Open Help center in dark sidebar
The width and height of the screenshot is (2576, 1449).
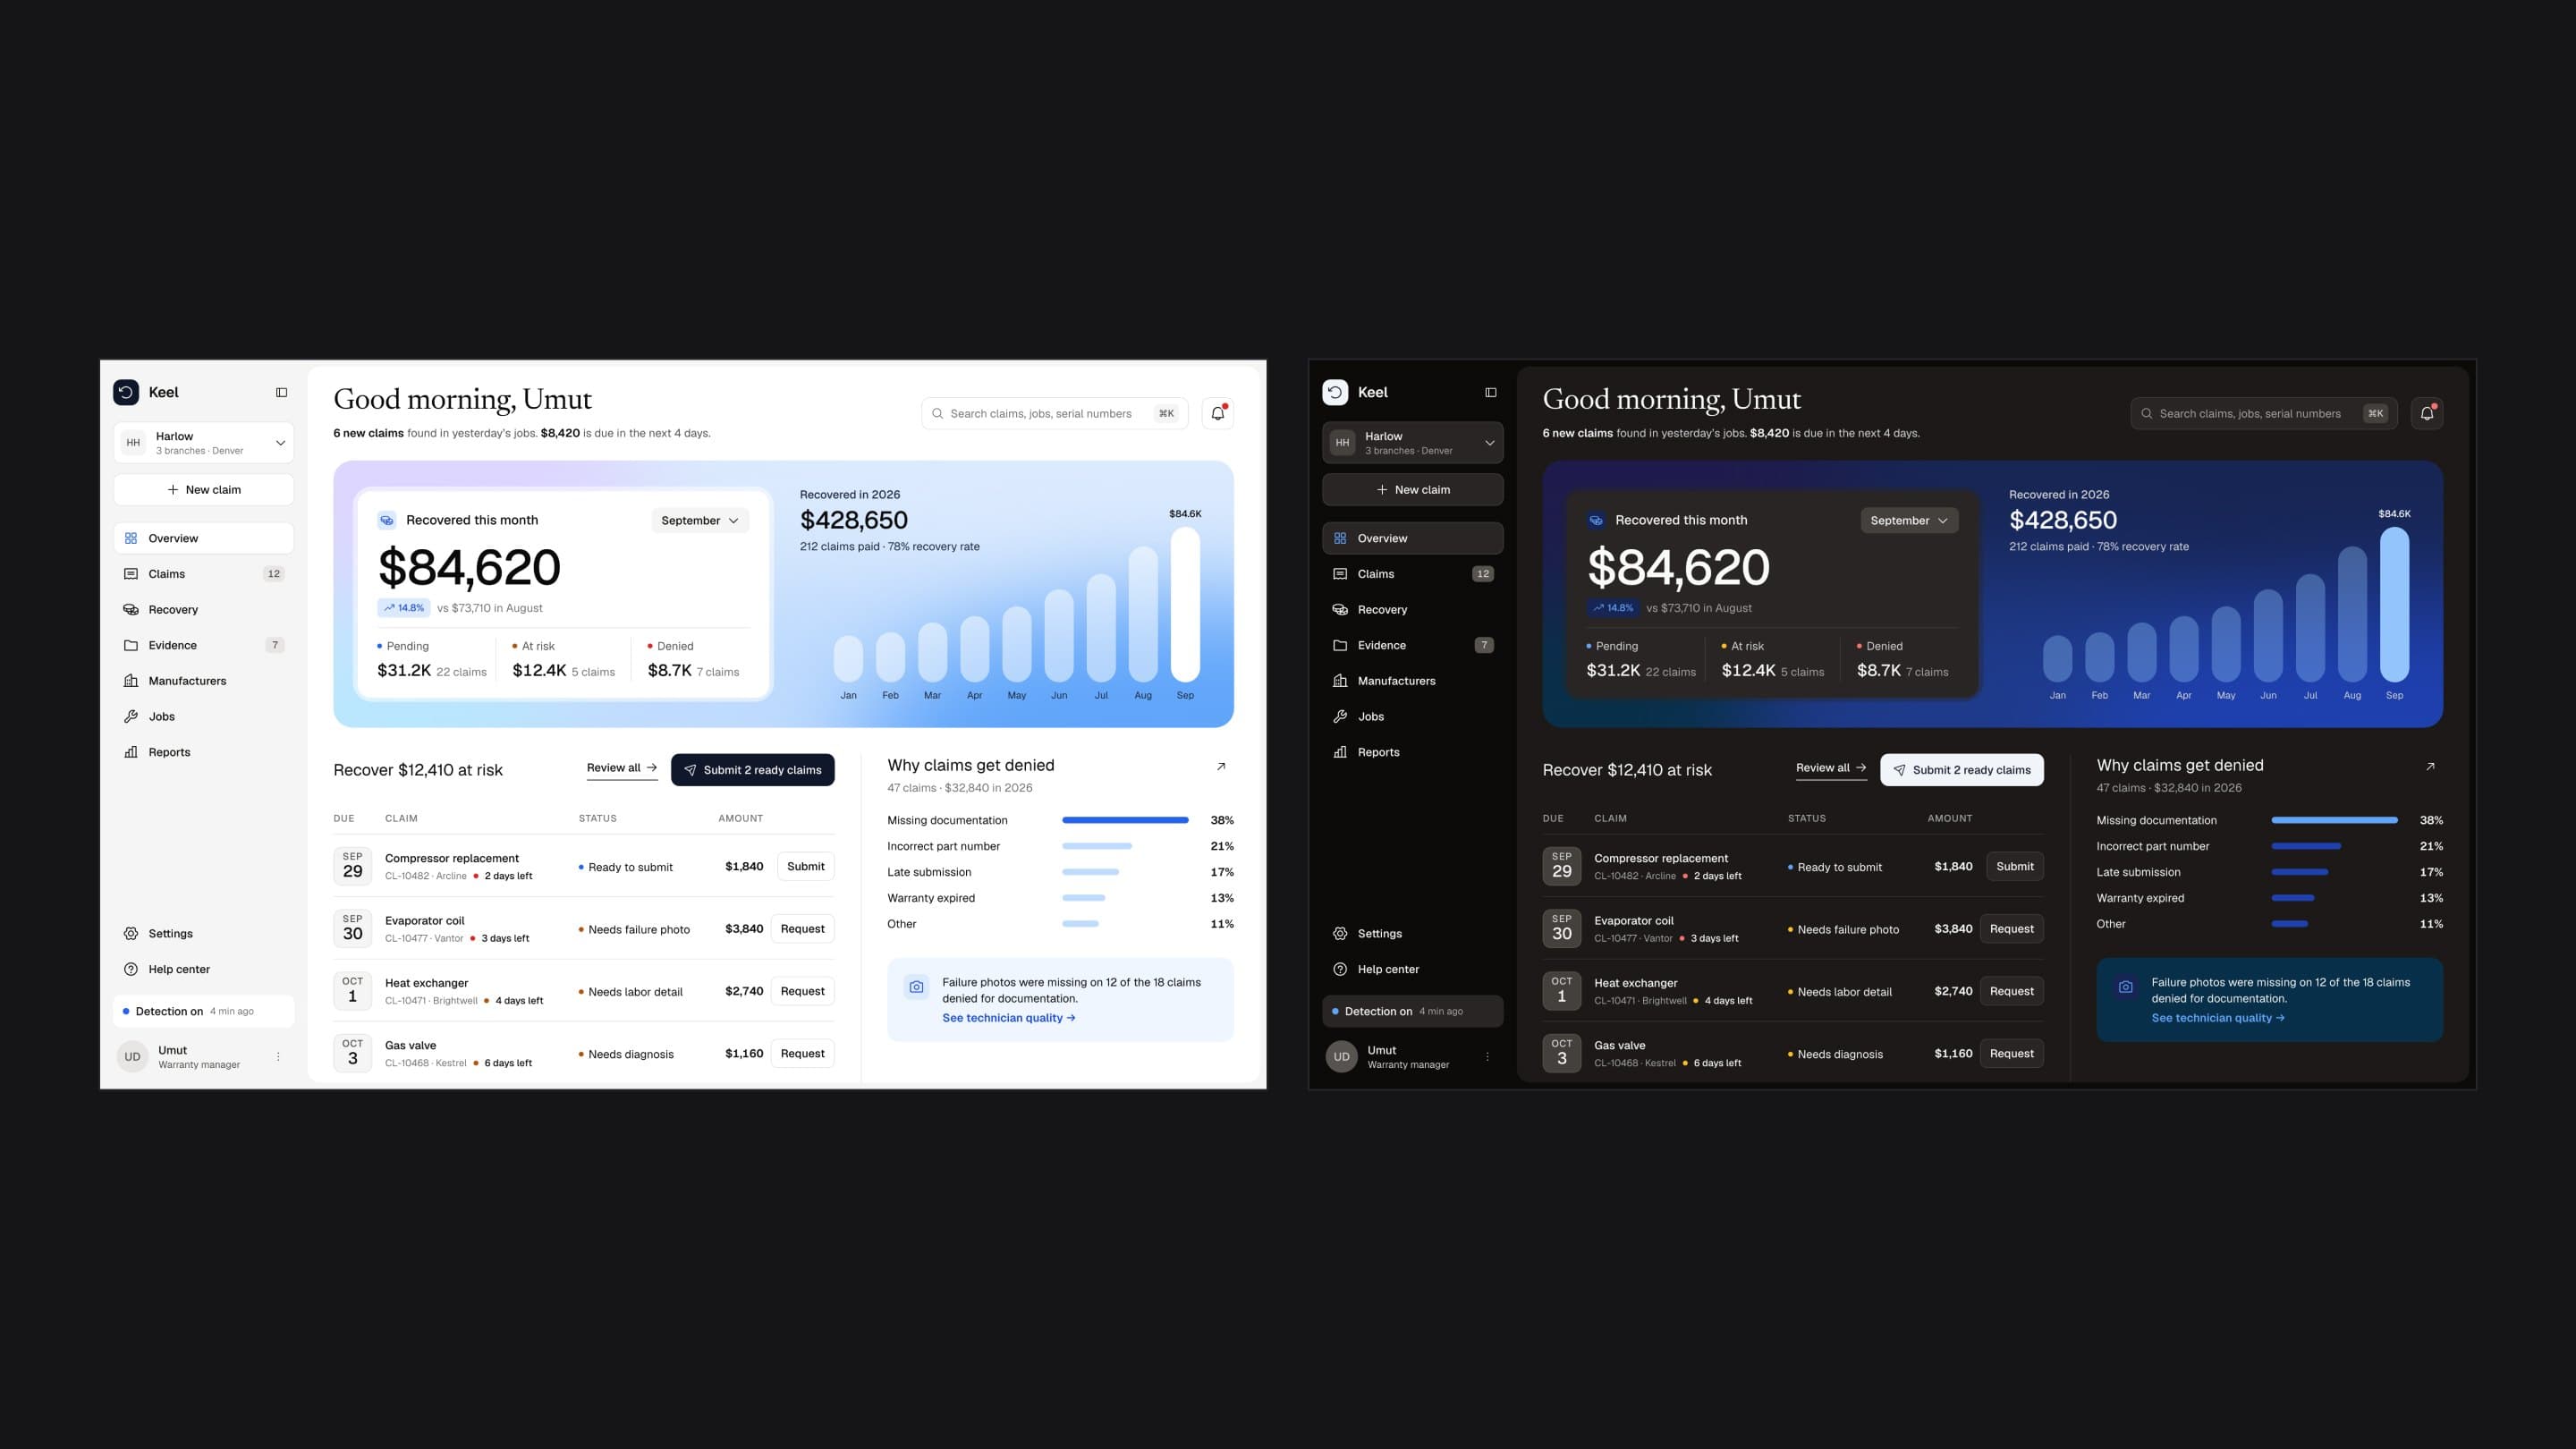click(x=1413, y=969)
